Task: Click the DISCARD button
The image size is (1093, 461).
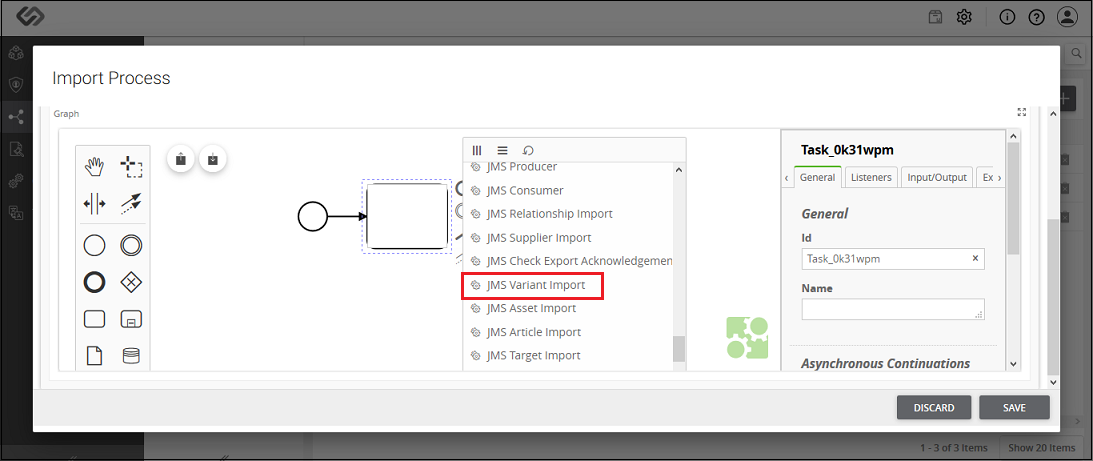Action: (x=934, y=407)
